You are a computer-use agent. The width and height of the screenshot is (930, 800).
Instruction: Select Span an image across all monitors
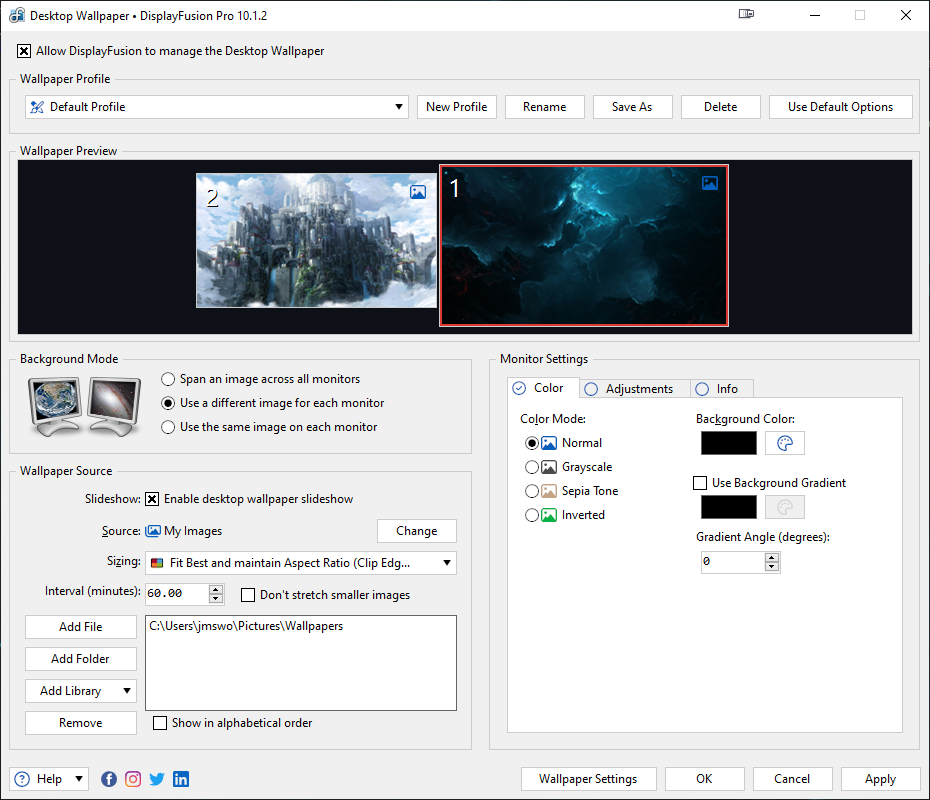(169, 379)
